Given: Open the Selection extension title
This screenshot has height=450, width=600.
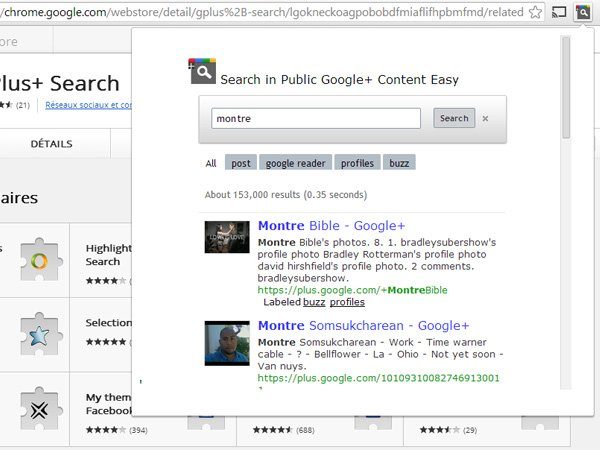Looking at the screenshot, I should [108, 323].
